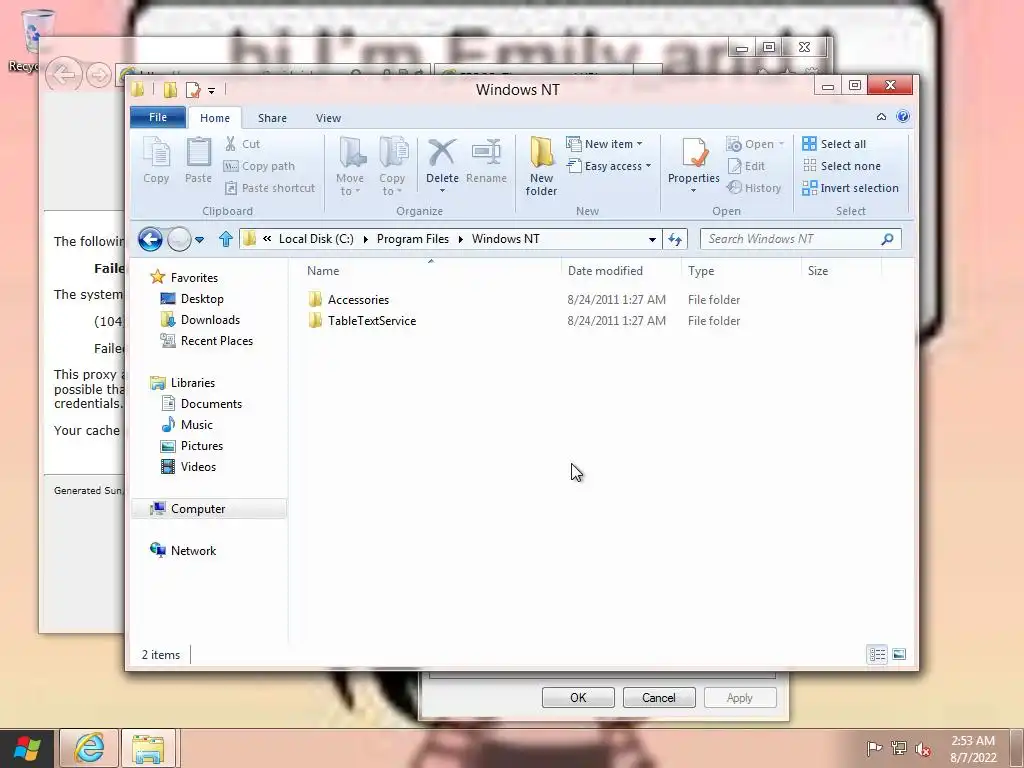Open the Windows Start button
The height and width of the screenshot is (768, 1024).
click(x=28, y=748)
